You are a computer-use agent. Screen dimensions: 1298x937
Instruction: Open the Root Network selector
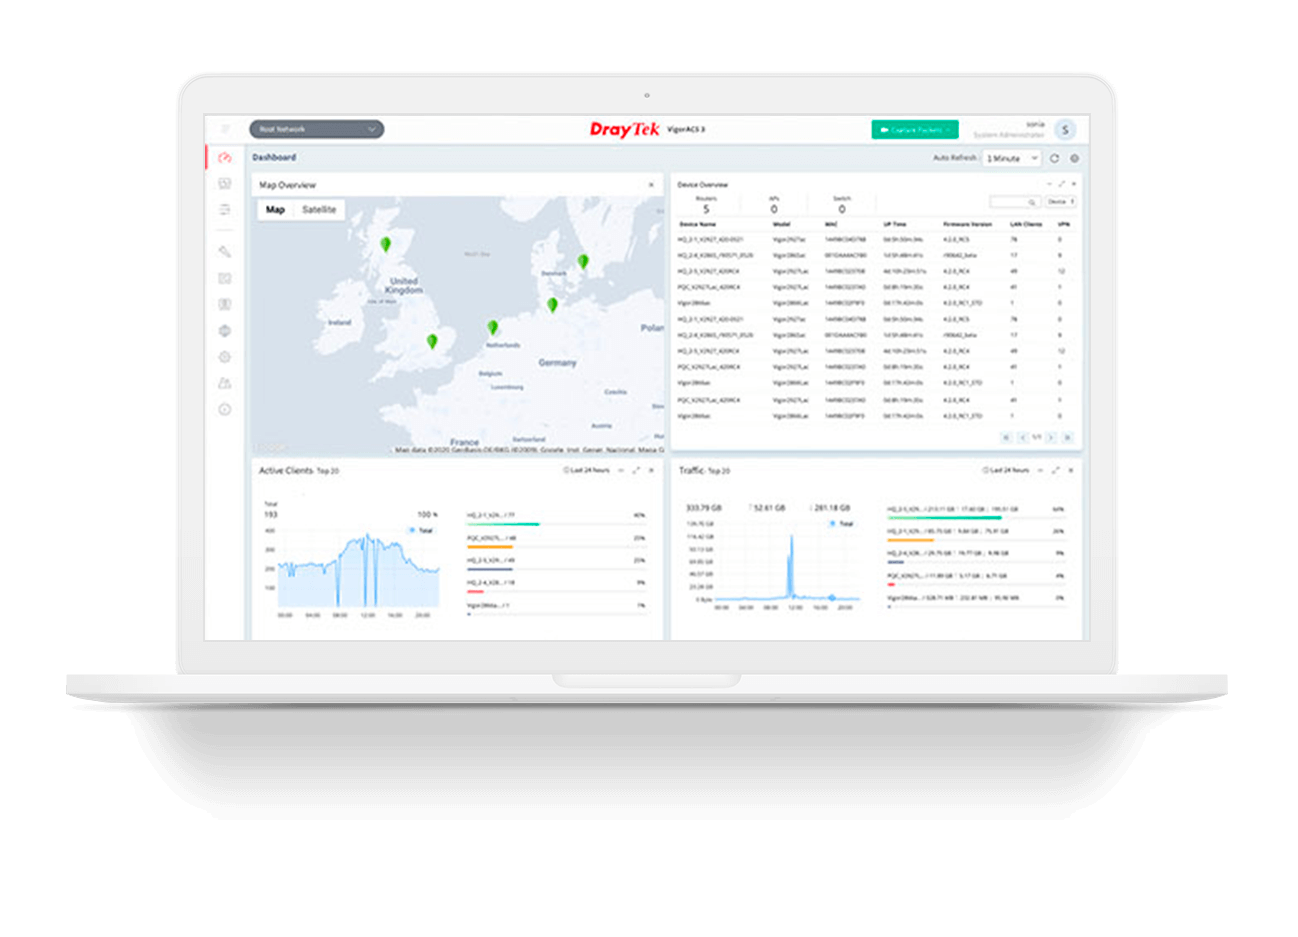315,129
